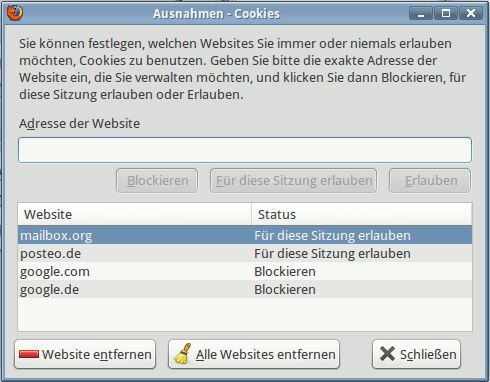Click status cell of mailbox.org row
The width and height of the screenshot is (490, 382).
[x=332, y=235]
